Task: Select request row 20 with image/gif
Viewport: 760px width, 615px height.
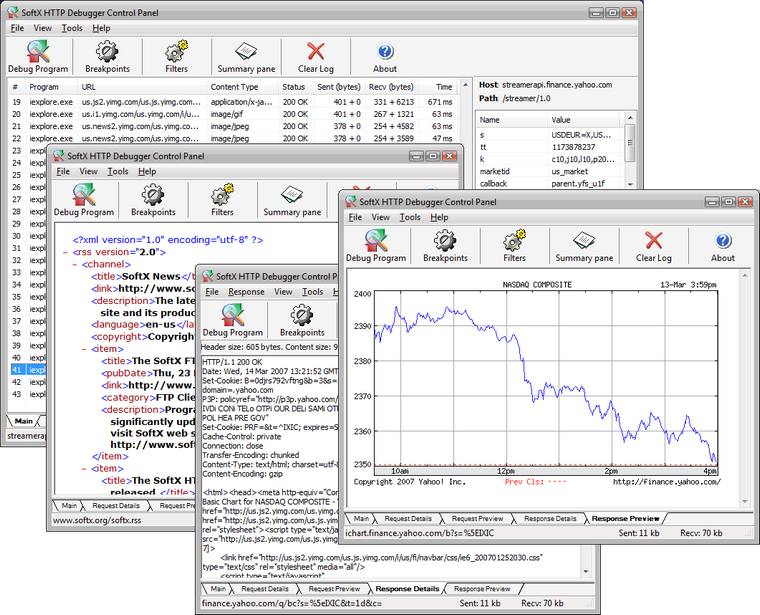Action: coord(233,114)
